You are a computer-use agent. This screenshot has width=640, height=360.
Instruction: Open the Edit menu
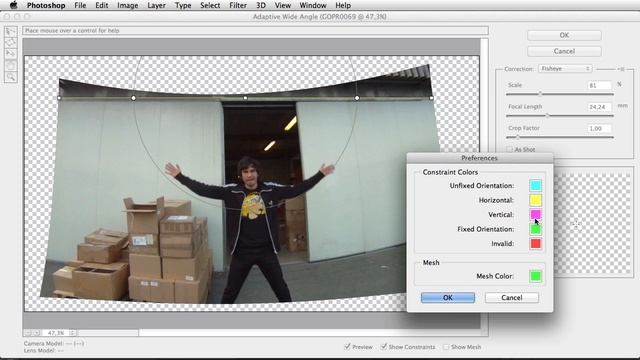tap(102, 5)
